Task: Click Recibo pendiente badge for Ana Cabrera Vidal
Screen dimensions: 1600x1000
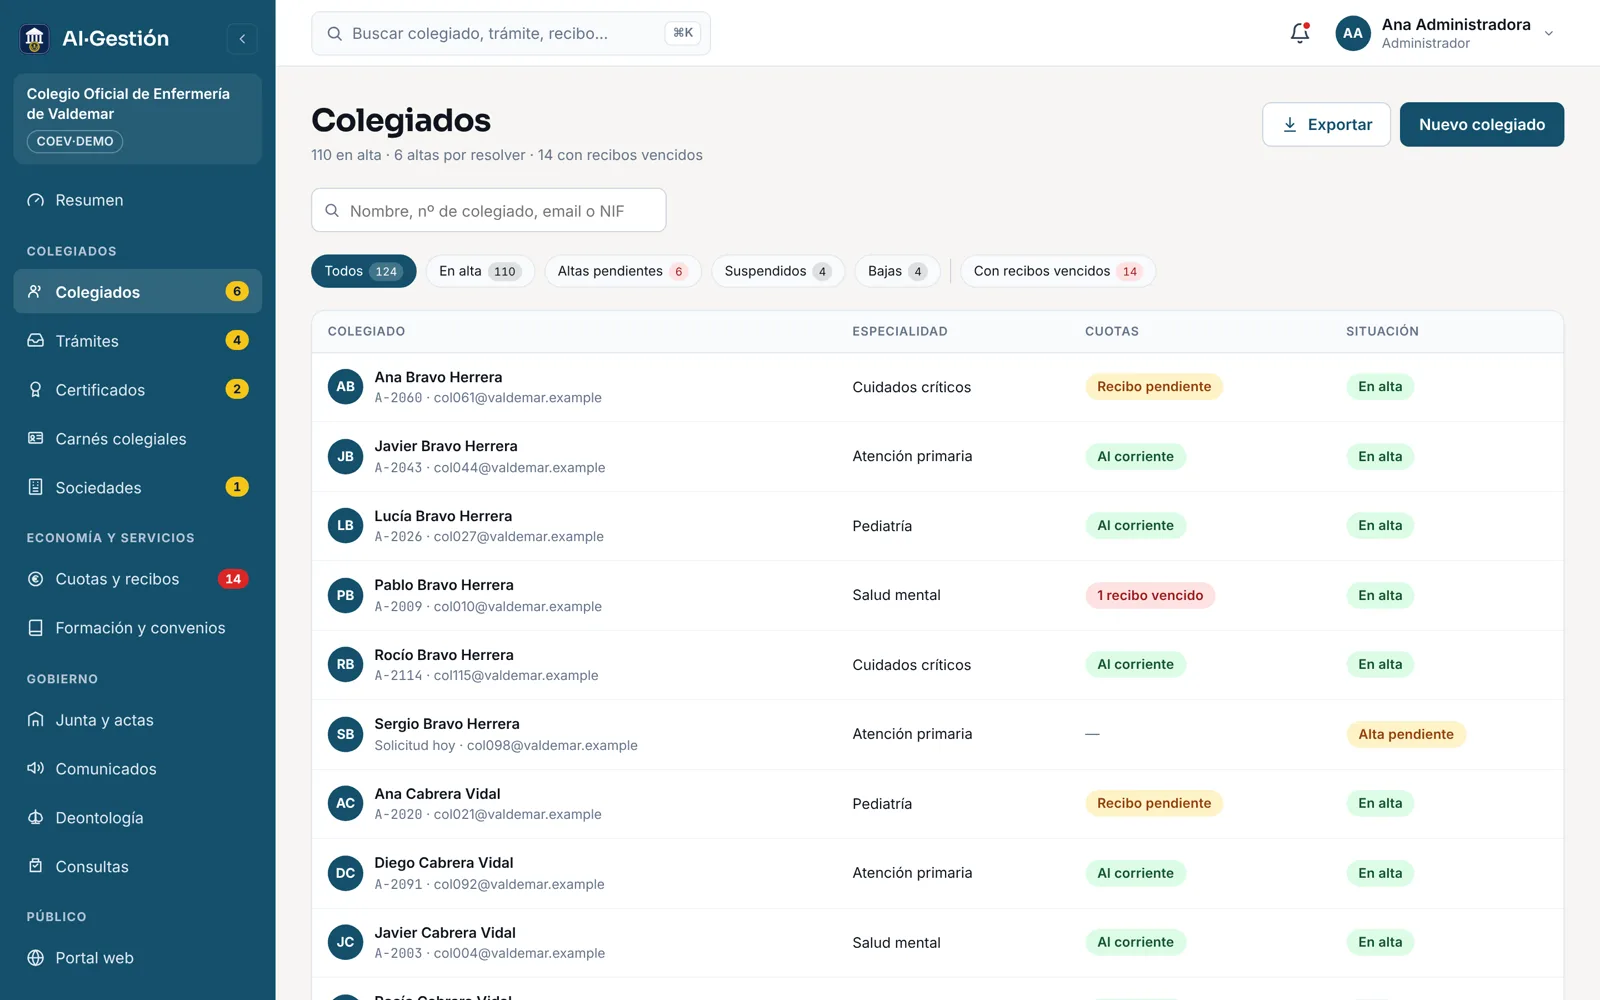Action: (1154, 803)
